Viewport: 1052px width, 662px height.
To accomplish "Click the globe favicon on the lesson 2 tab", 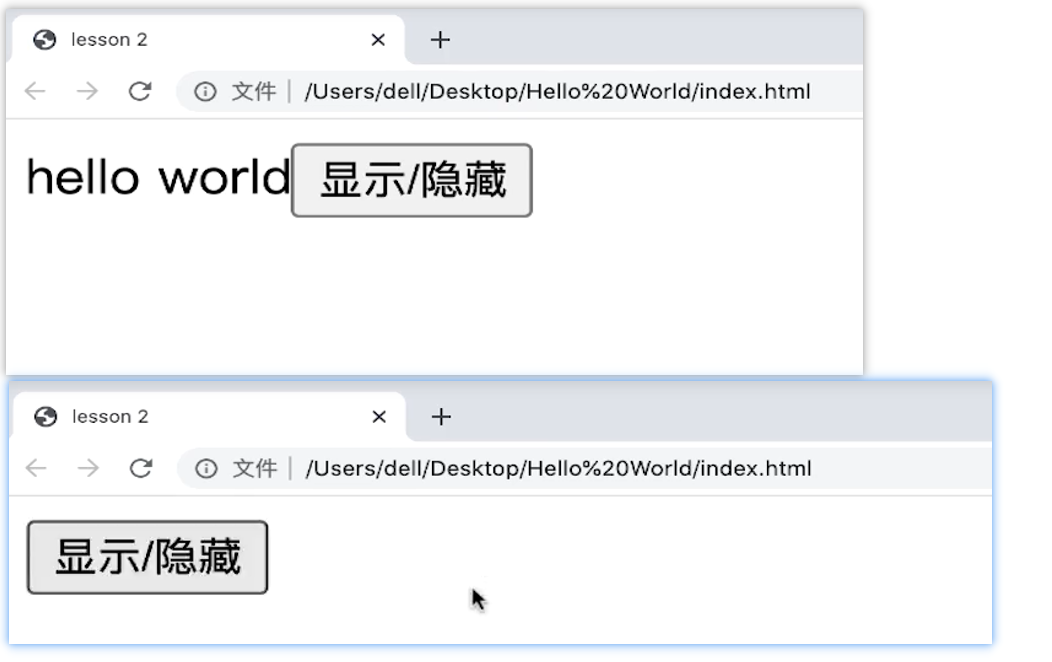I will tap(42, 39).
